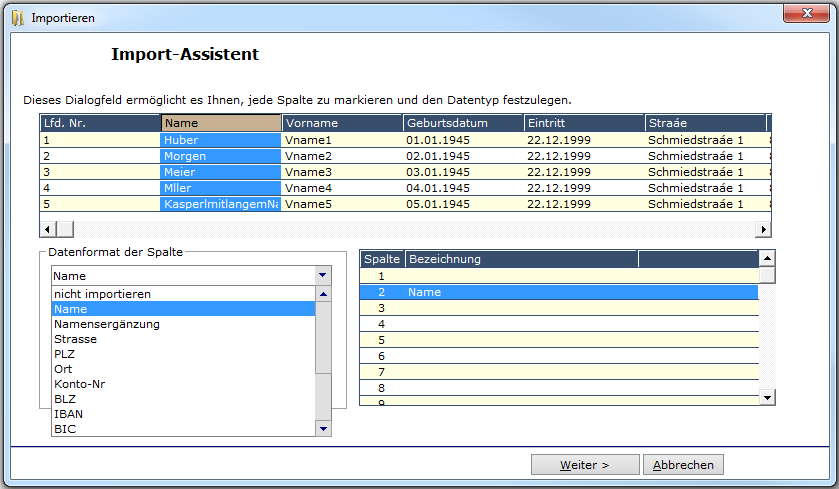
Task: Choose 'Strasse' from the format list
Action: (x=183, y=339)
